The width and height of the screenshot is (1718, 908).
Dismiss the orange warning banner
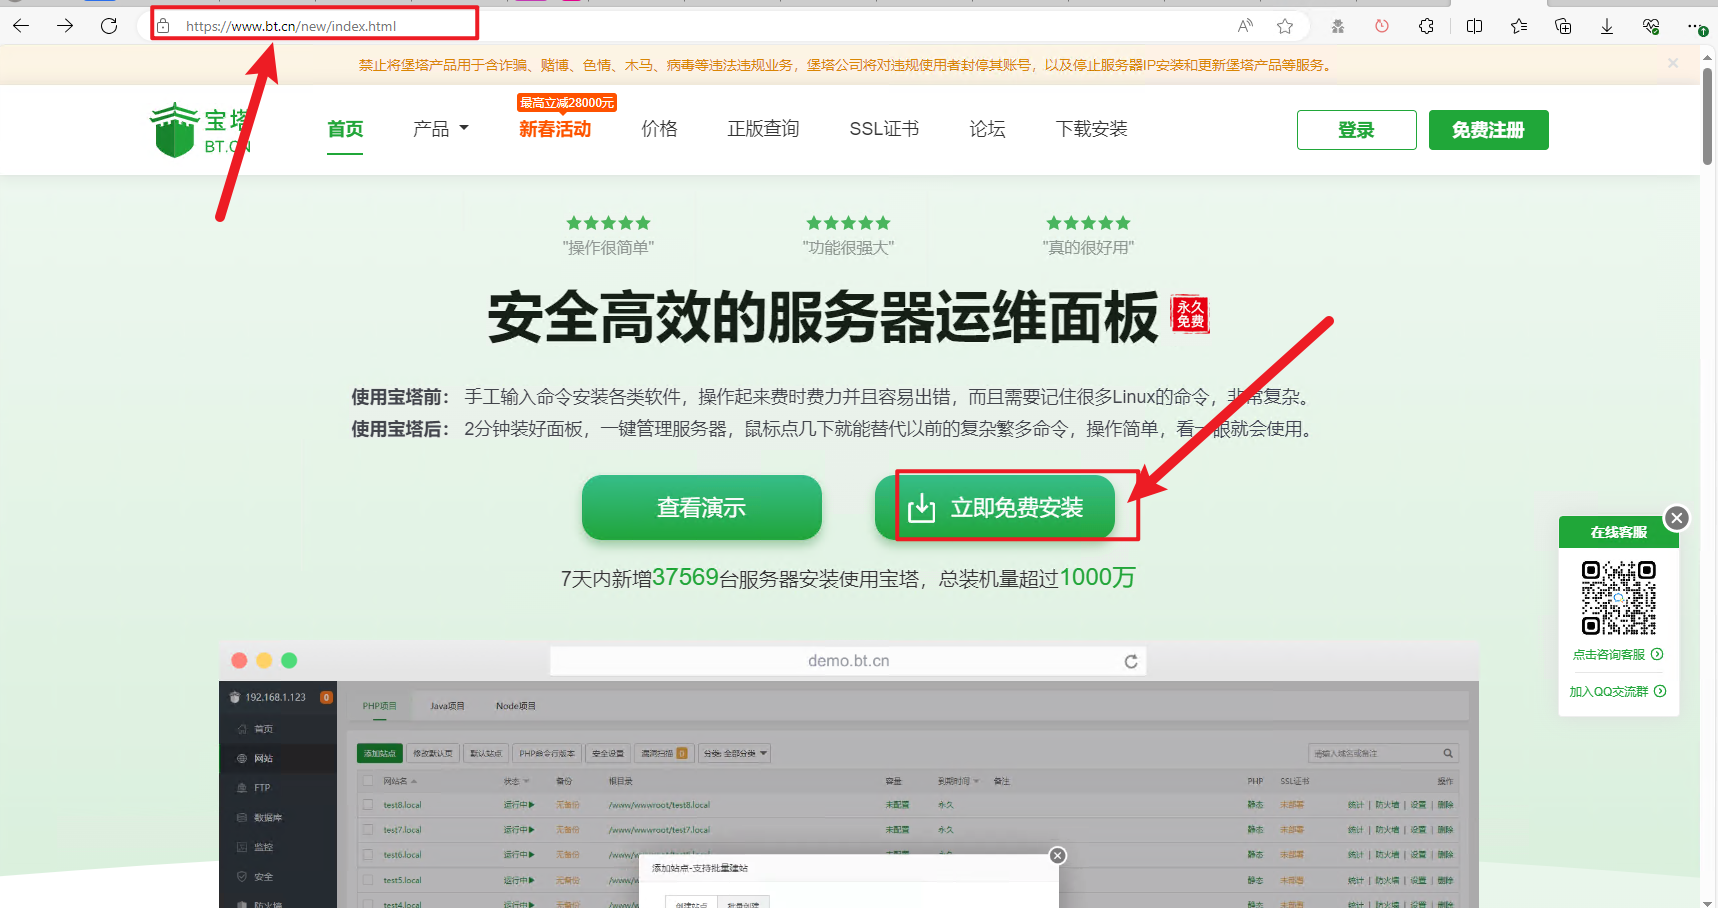(1673, 63)
